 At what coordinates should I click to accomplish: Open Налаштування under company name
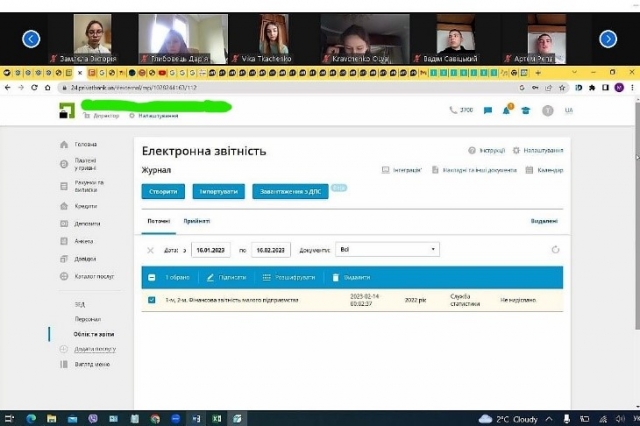click(154, 116)
